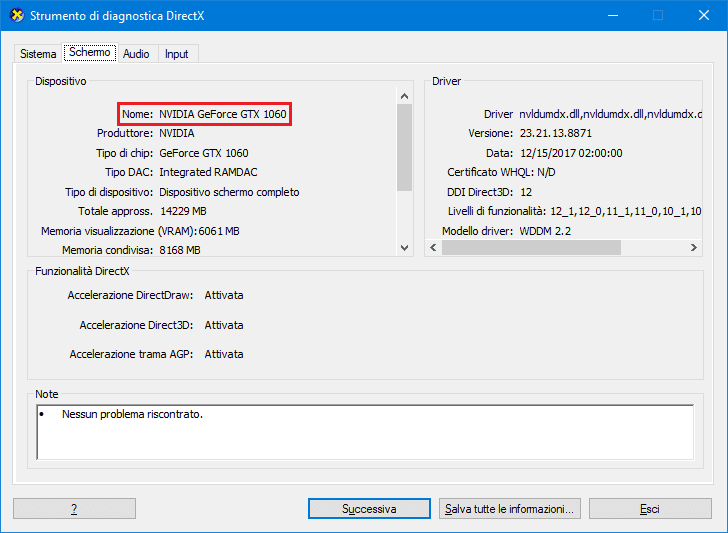This screenshot has height=533, width=728.
Task: Go to the Input tab
Action: 176,54
